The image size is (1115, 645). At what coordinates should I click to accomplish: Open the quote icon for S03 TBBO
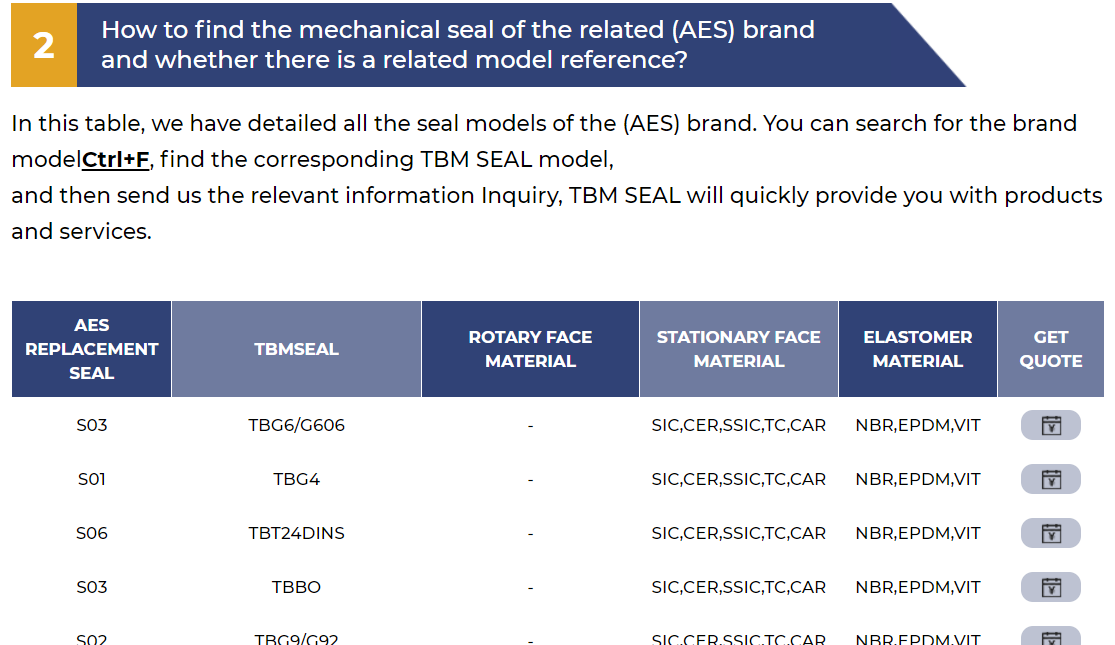pyautogui.click(x=1050, y=587)
